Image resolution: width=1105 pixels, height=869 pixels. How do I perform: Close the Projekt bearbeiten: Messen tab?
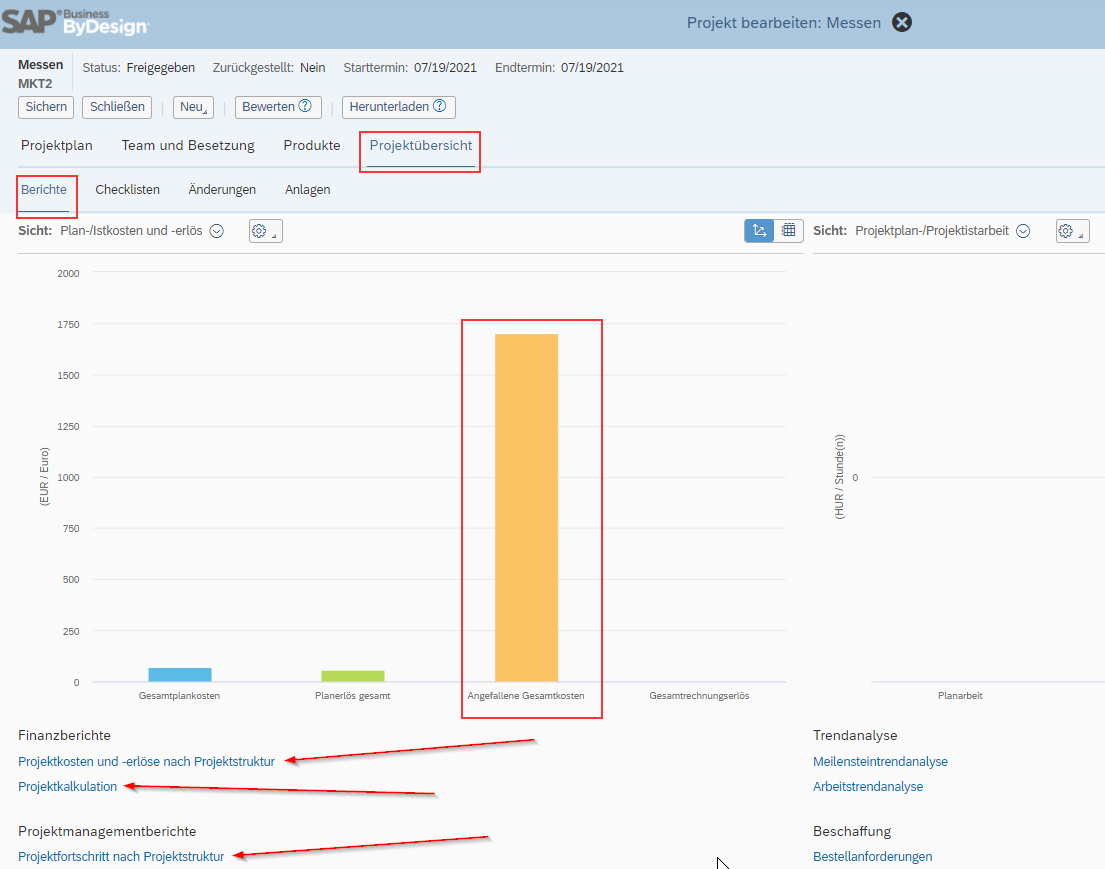tap(901, 23)
